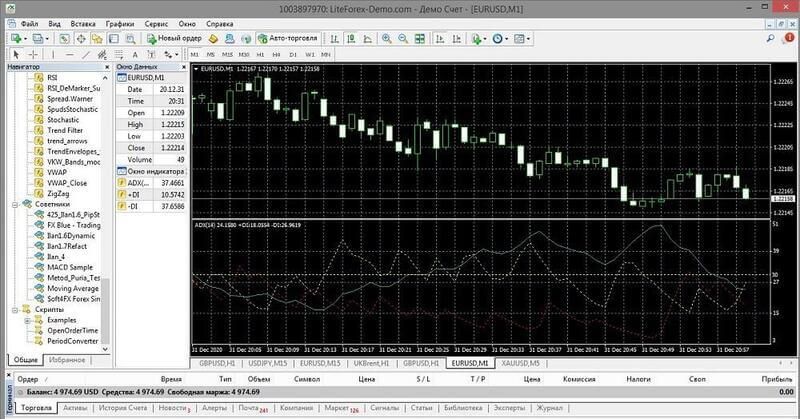Screen dimensions: 800x419
Task: Click the search magnifier icon
Action: [x=770, y=38]
